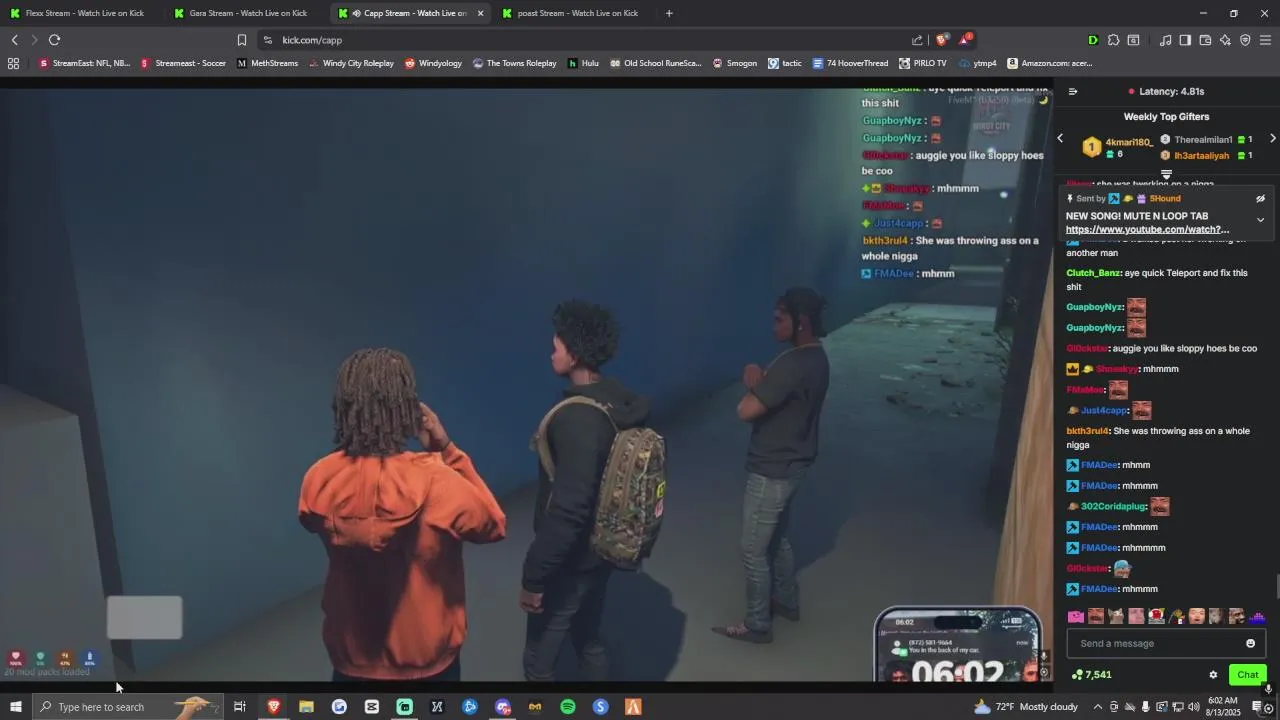Click username bkth3rul4 in chat

pos(1088,432)
